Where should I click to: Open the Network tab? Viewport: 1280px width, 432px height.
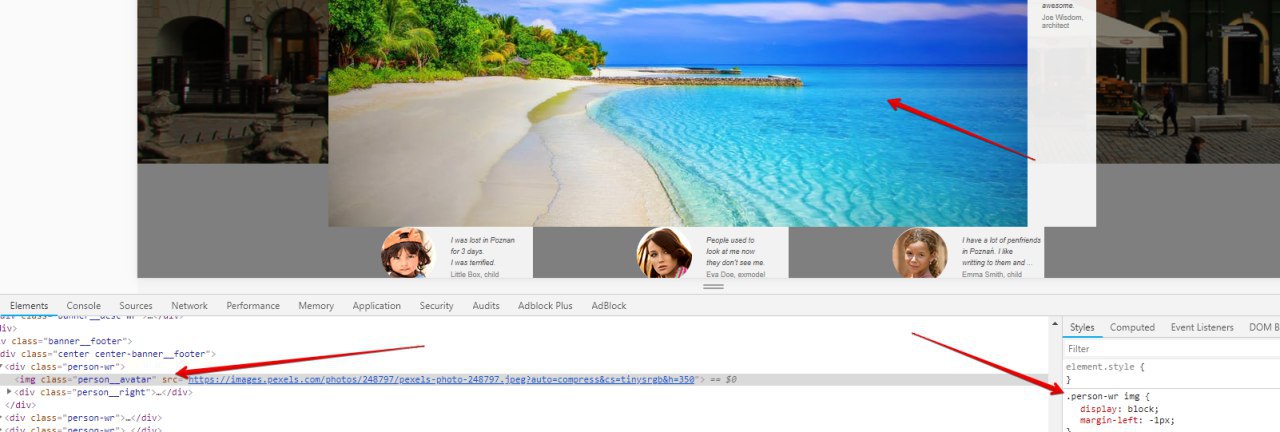coord(189,306)
